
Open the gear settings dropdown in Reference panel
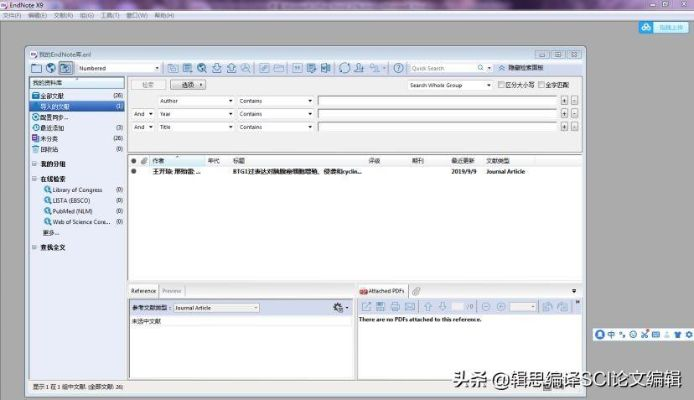pyautogui.click(x=340, y=307)
